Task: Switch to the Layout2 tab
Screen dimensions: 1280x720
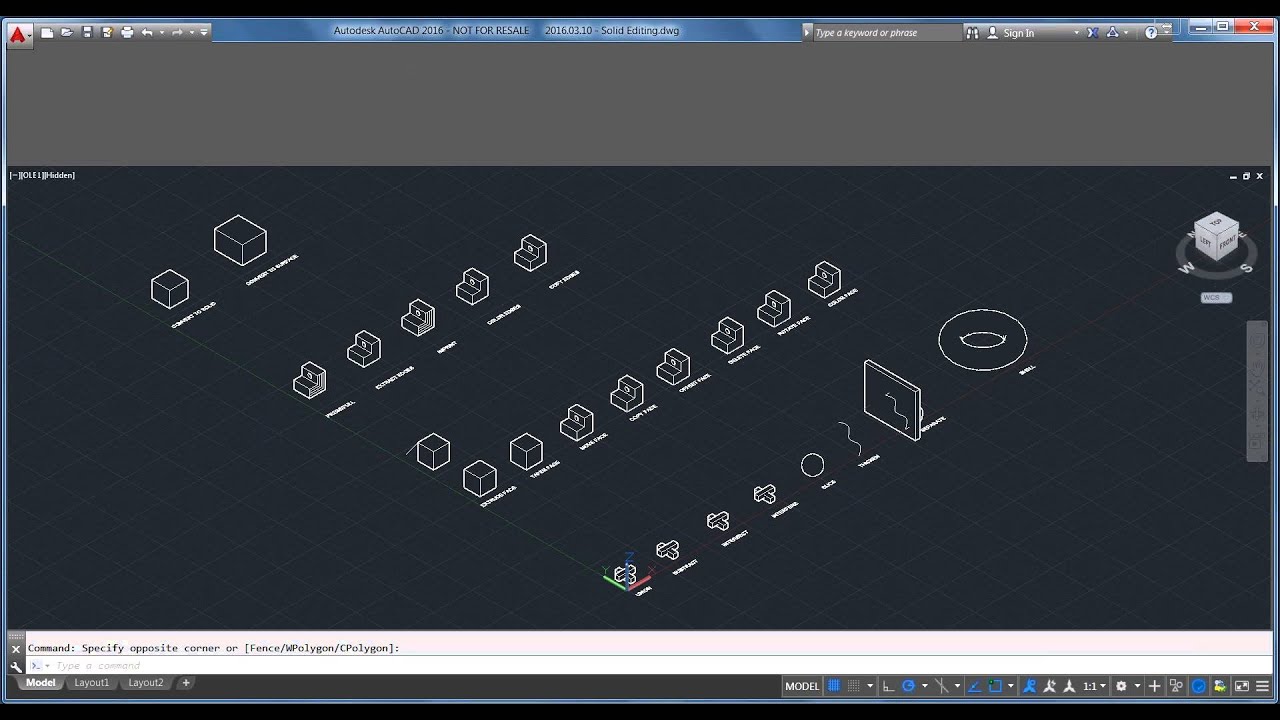Action: pos(145,683)
